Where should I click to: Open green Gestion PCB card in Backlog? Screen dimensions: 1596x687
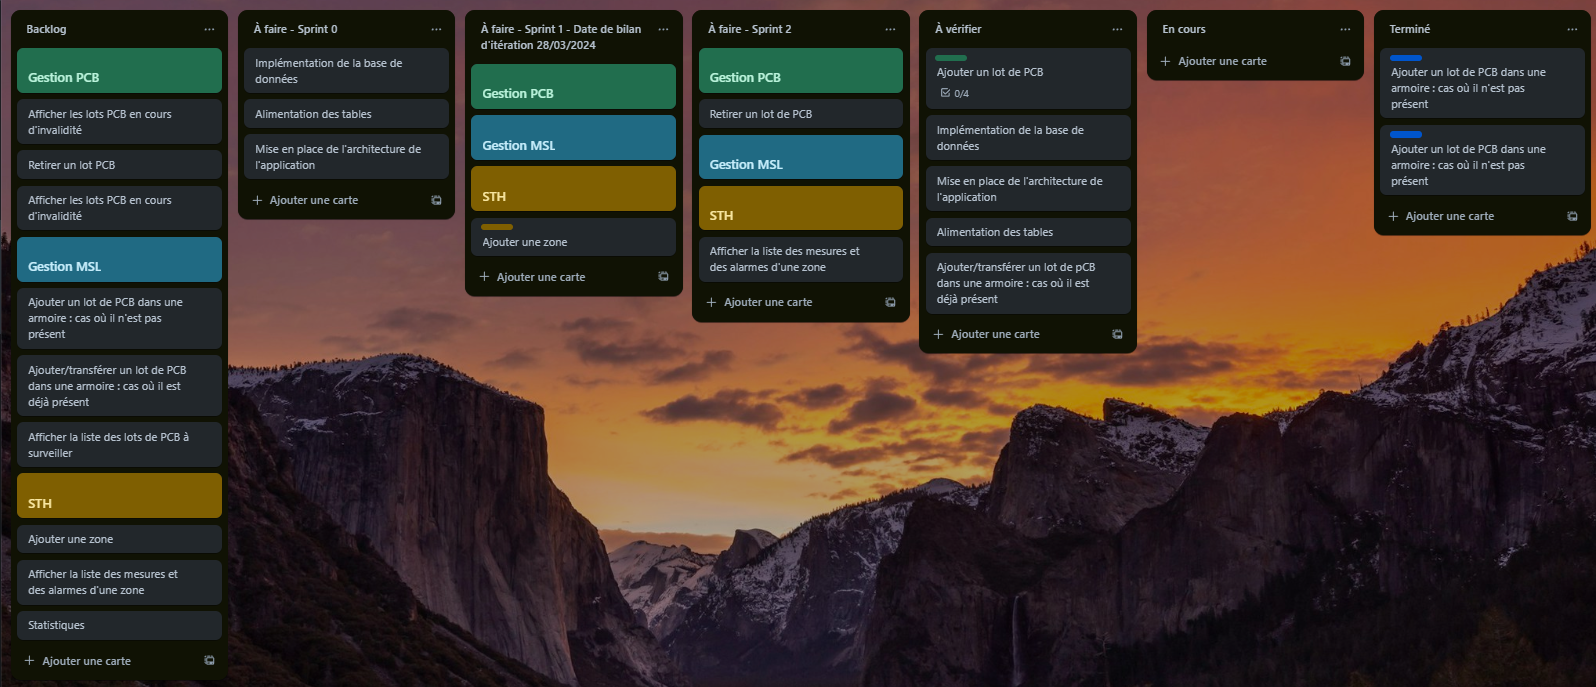(119, 71)
